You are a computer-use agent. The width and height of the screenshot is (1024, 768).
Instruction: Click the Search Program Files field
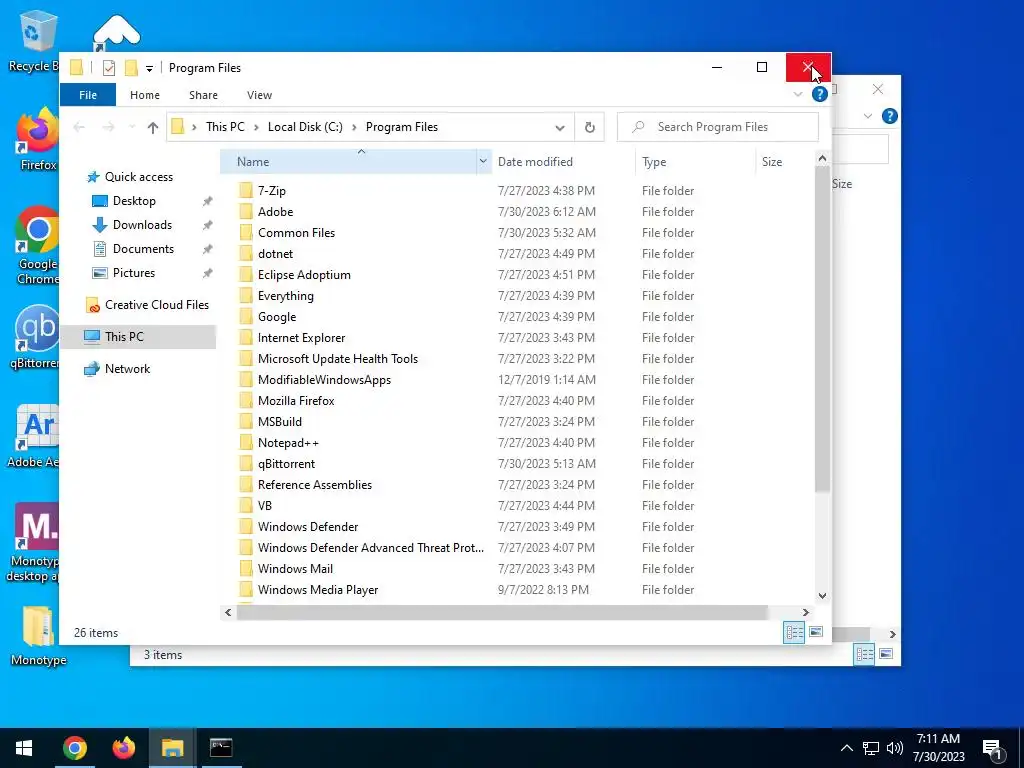pos(717,127)
